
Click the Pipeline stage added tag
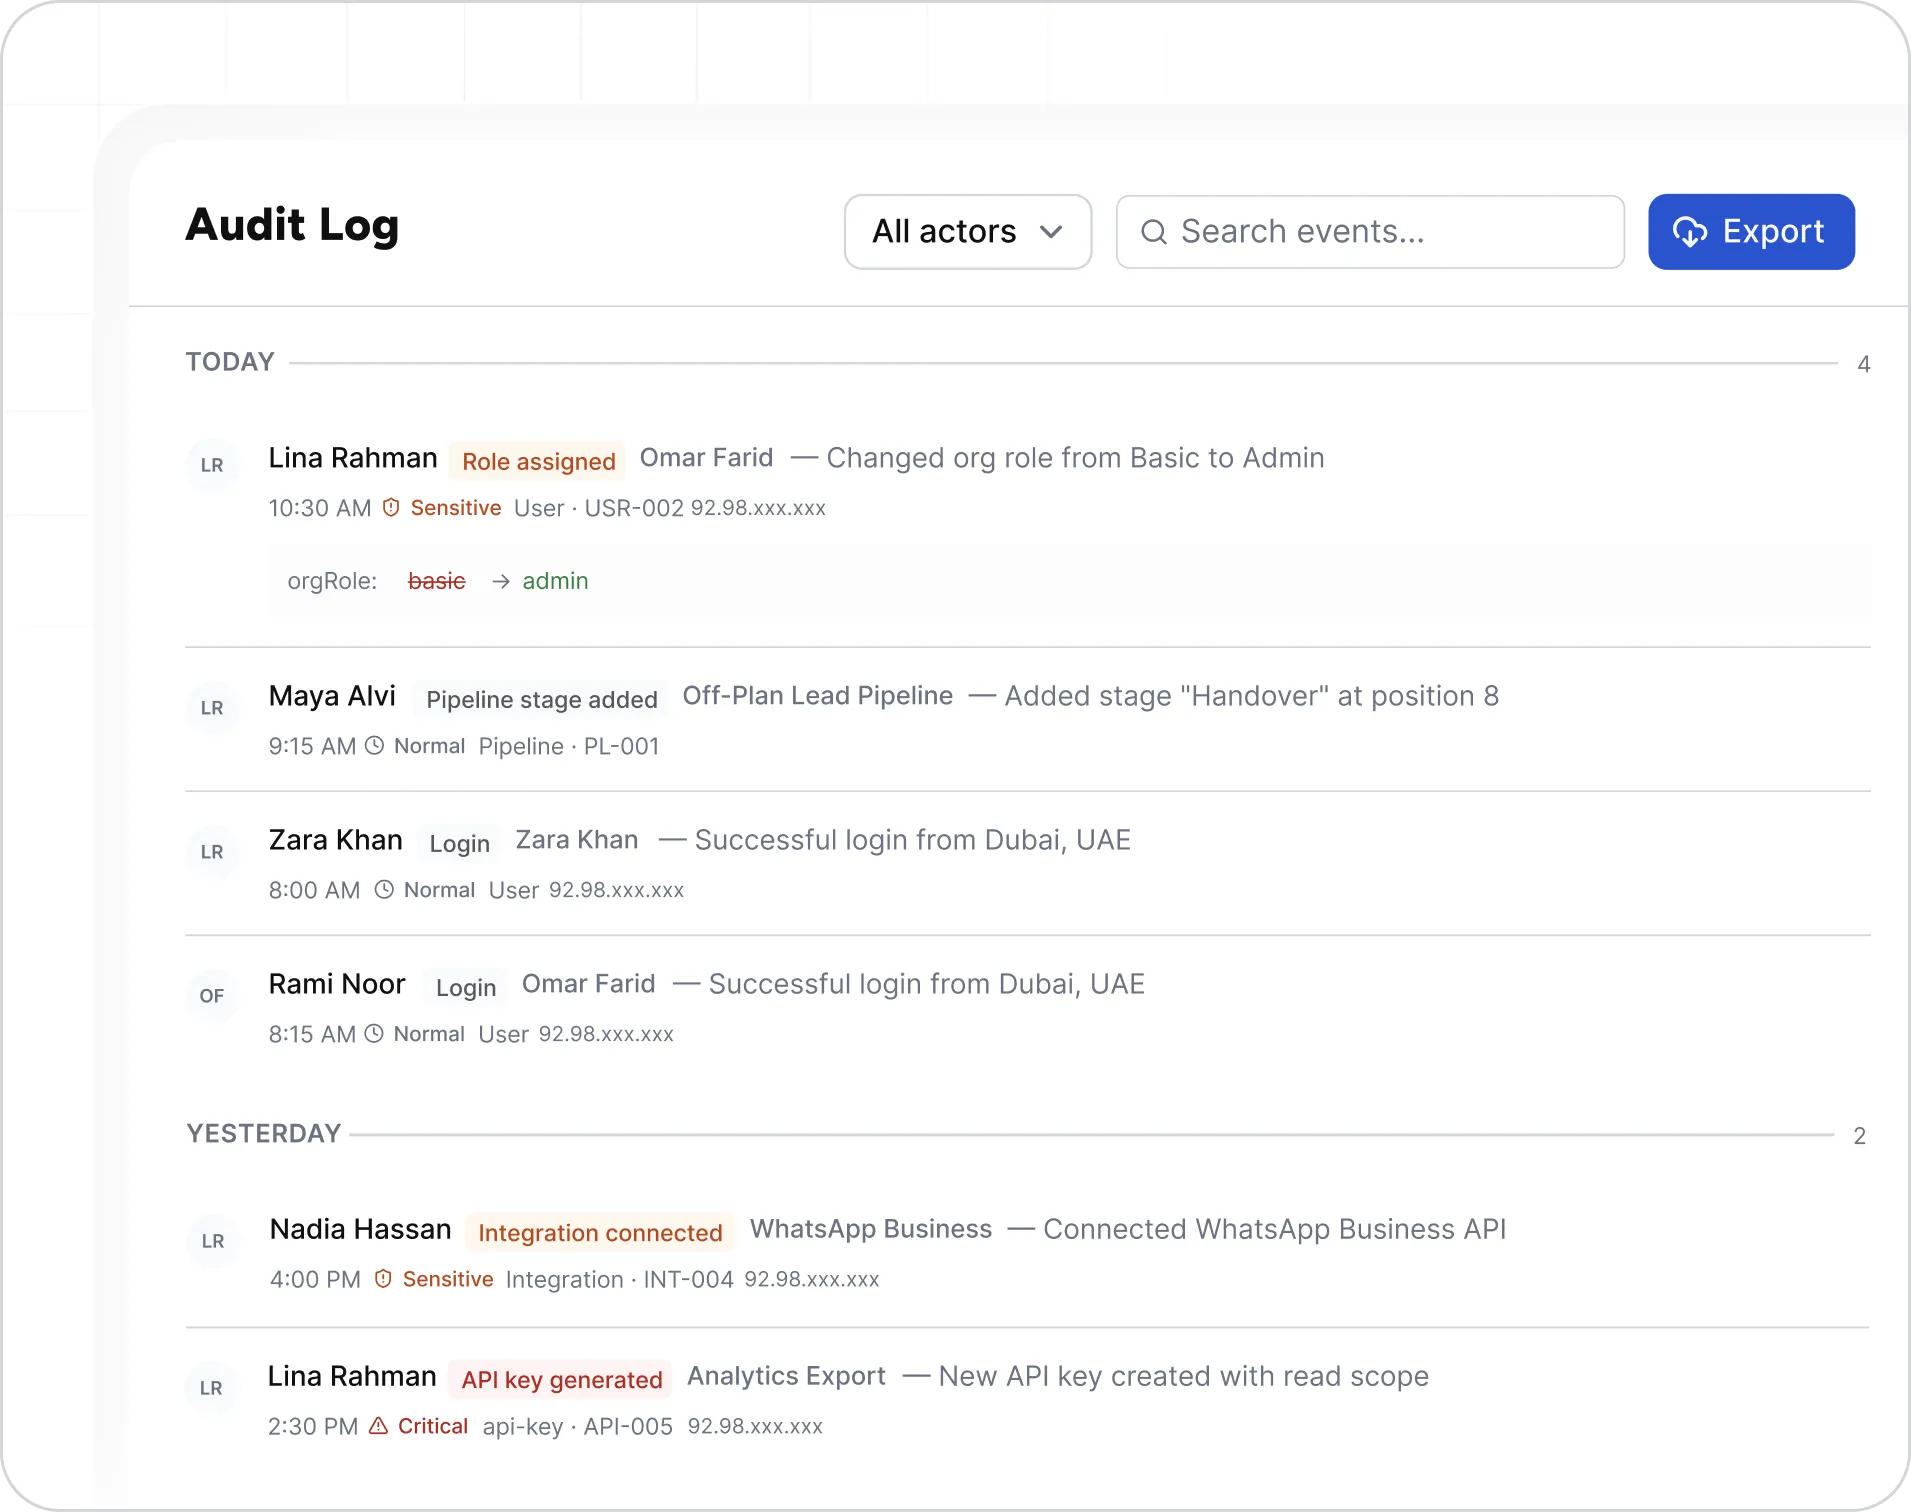point(541,699)
